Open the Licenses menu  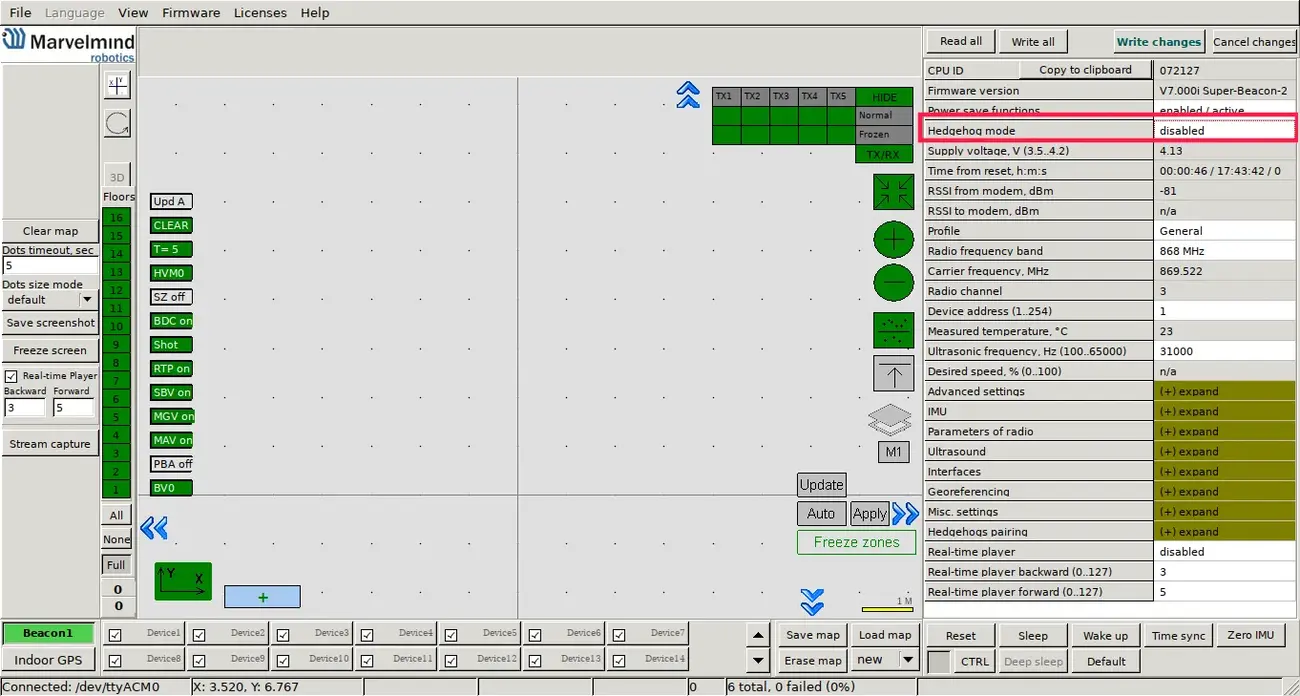pyautogui.click(x=260, y=13)
